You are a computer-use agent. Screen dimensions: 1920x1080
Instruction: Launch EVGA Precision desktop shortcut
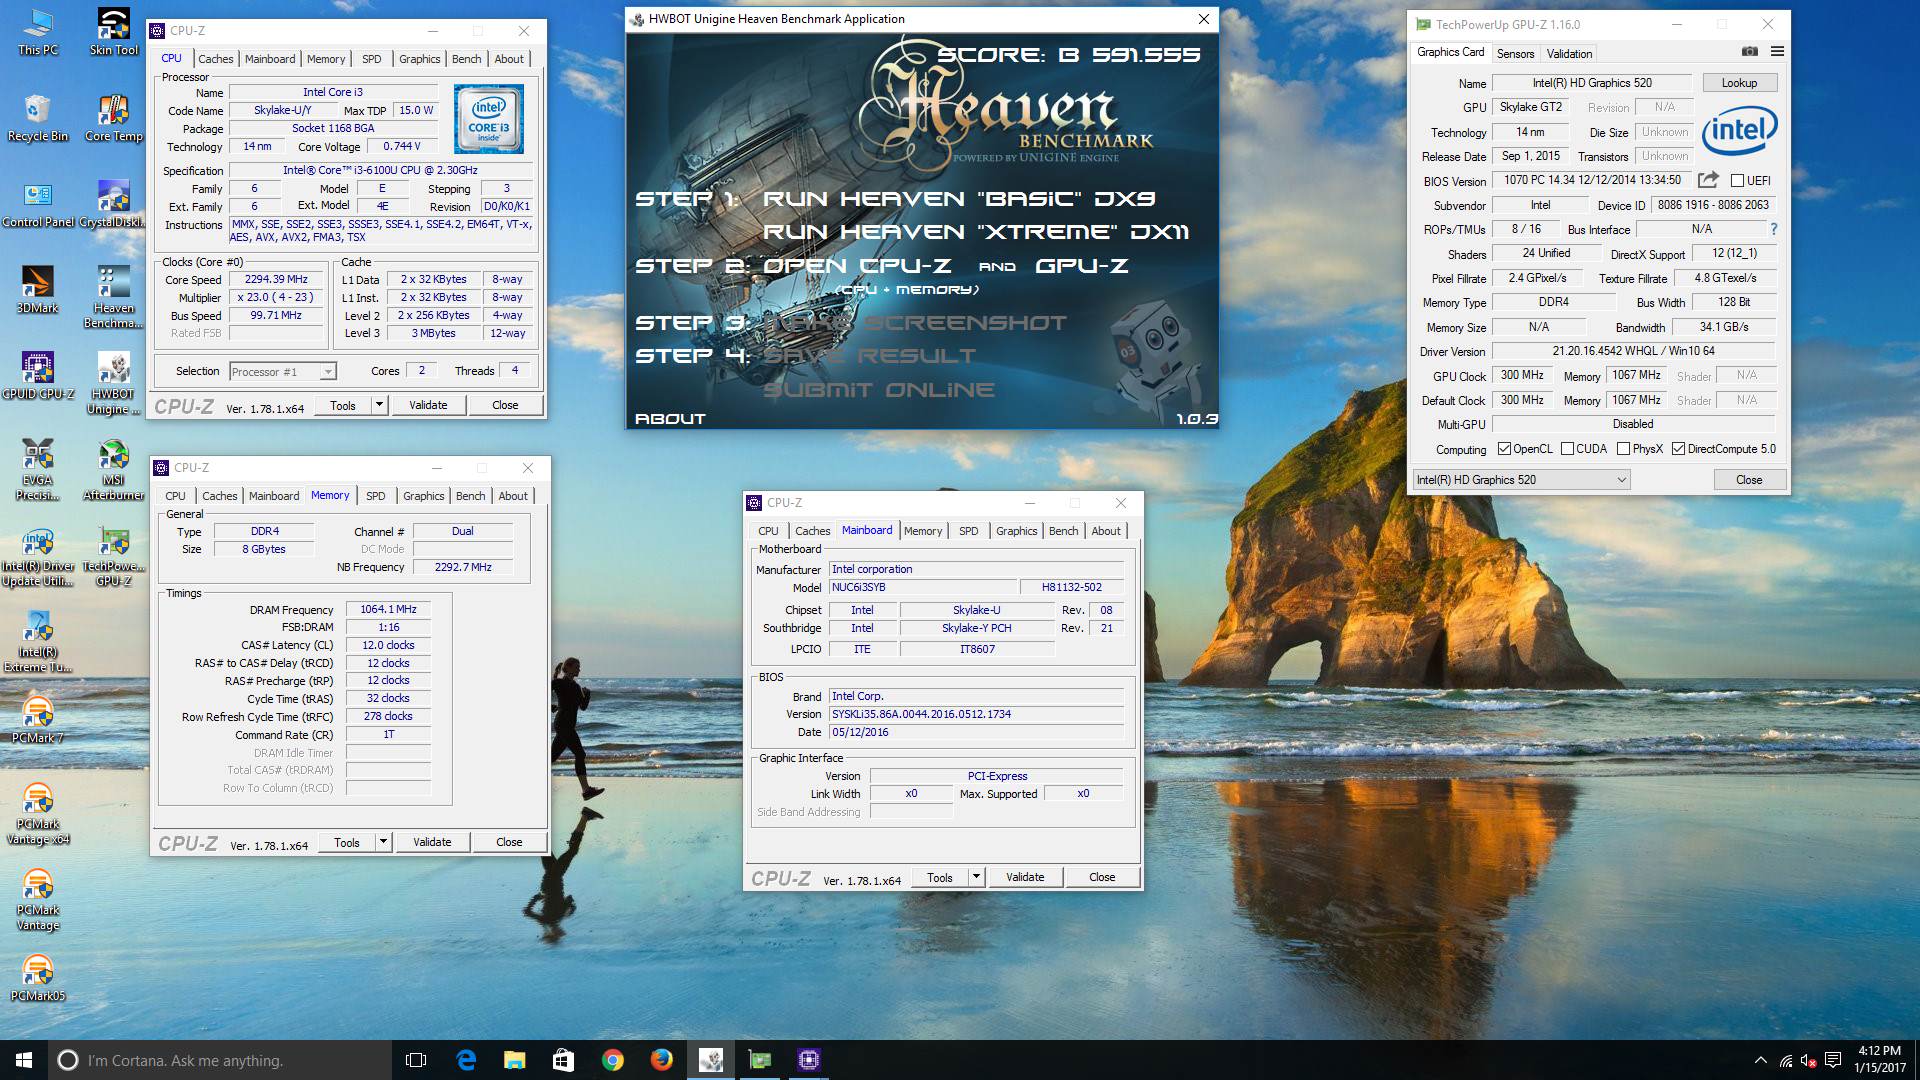[x=38, y=469]
